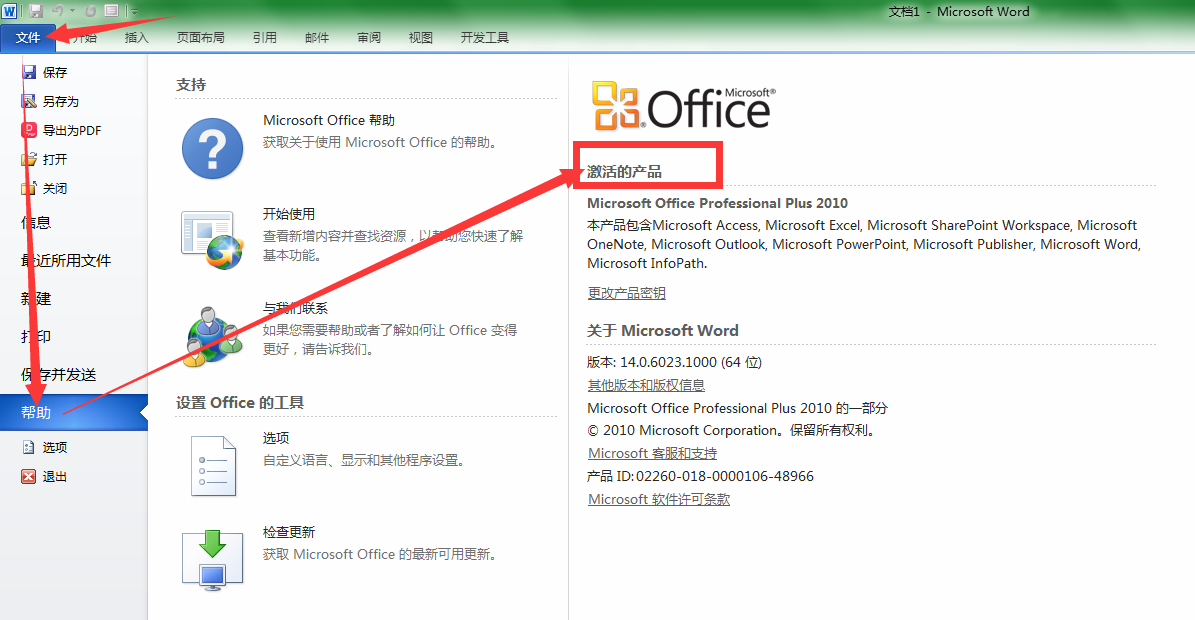1195x620 pixels.
Task: Click the 设置 Office 的工具 heading
Action: (x=240, y=402)
